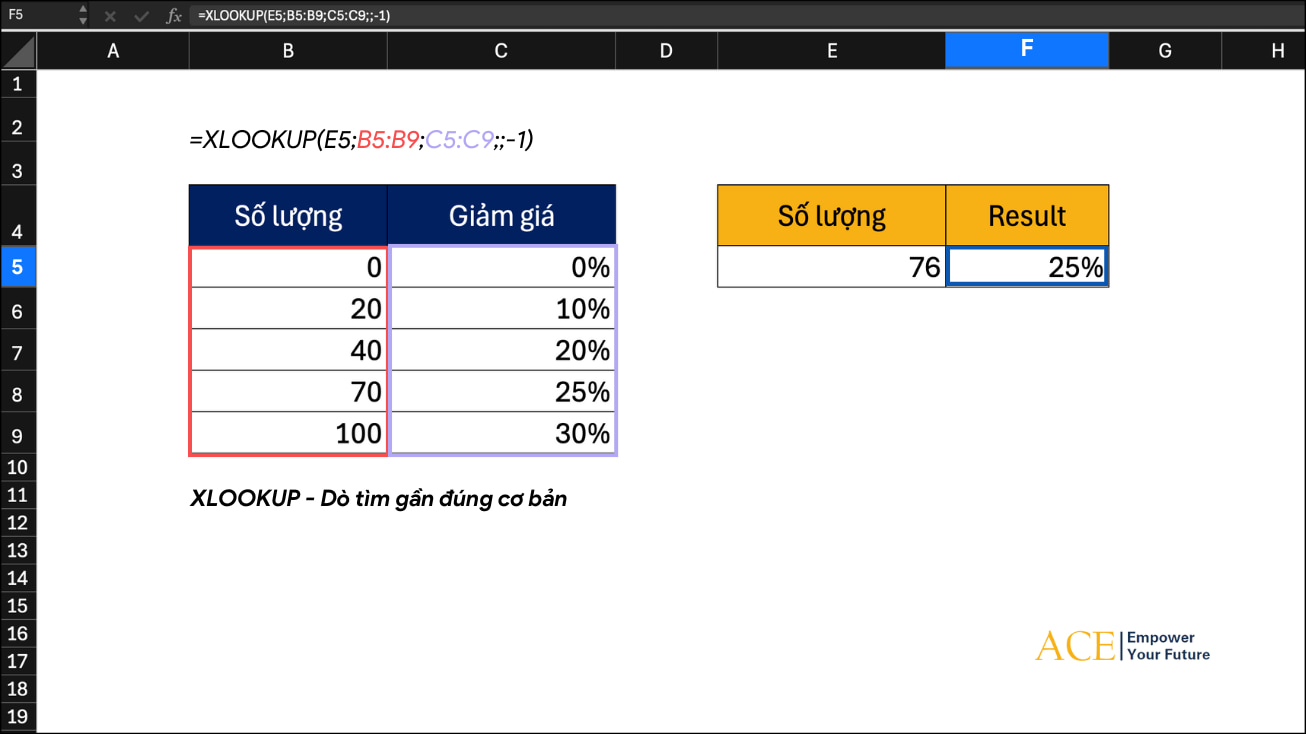Select the 30% discount cell
The image size is (1306, 734).
501,434
